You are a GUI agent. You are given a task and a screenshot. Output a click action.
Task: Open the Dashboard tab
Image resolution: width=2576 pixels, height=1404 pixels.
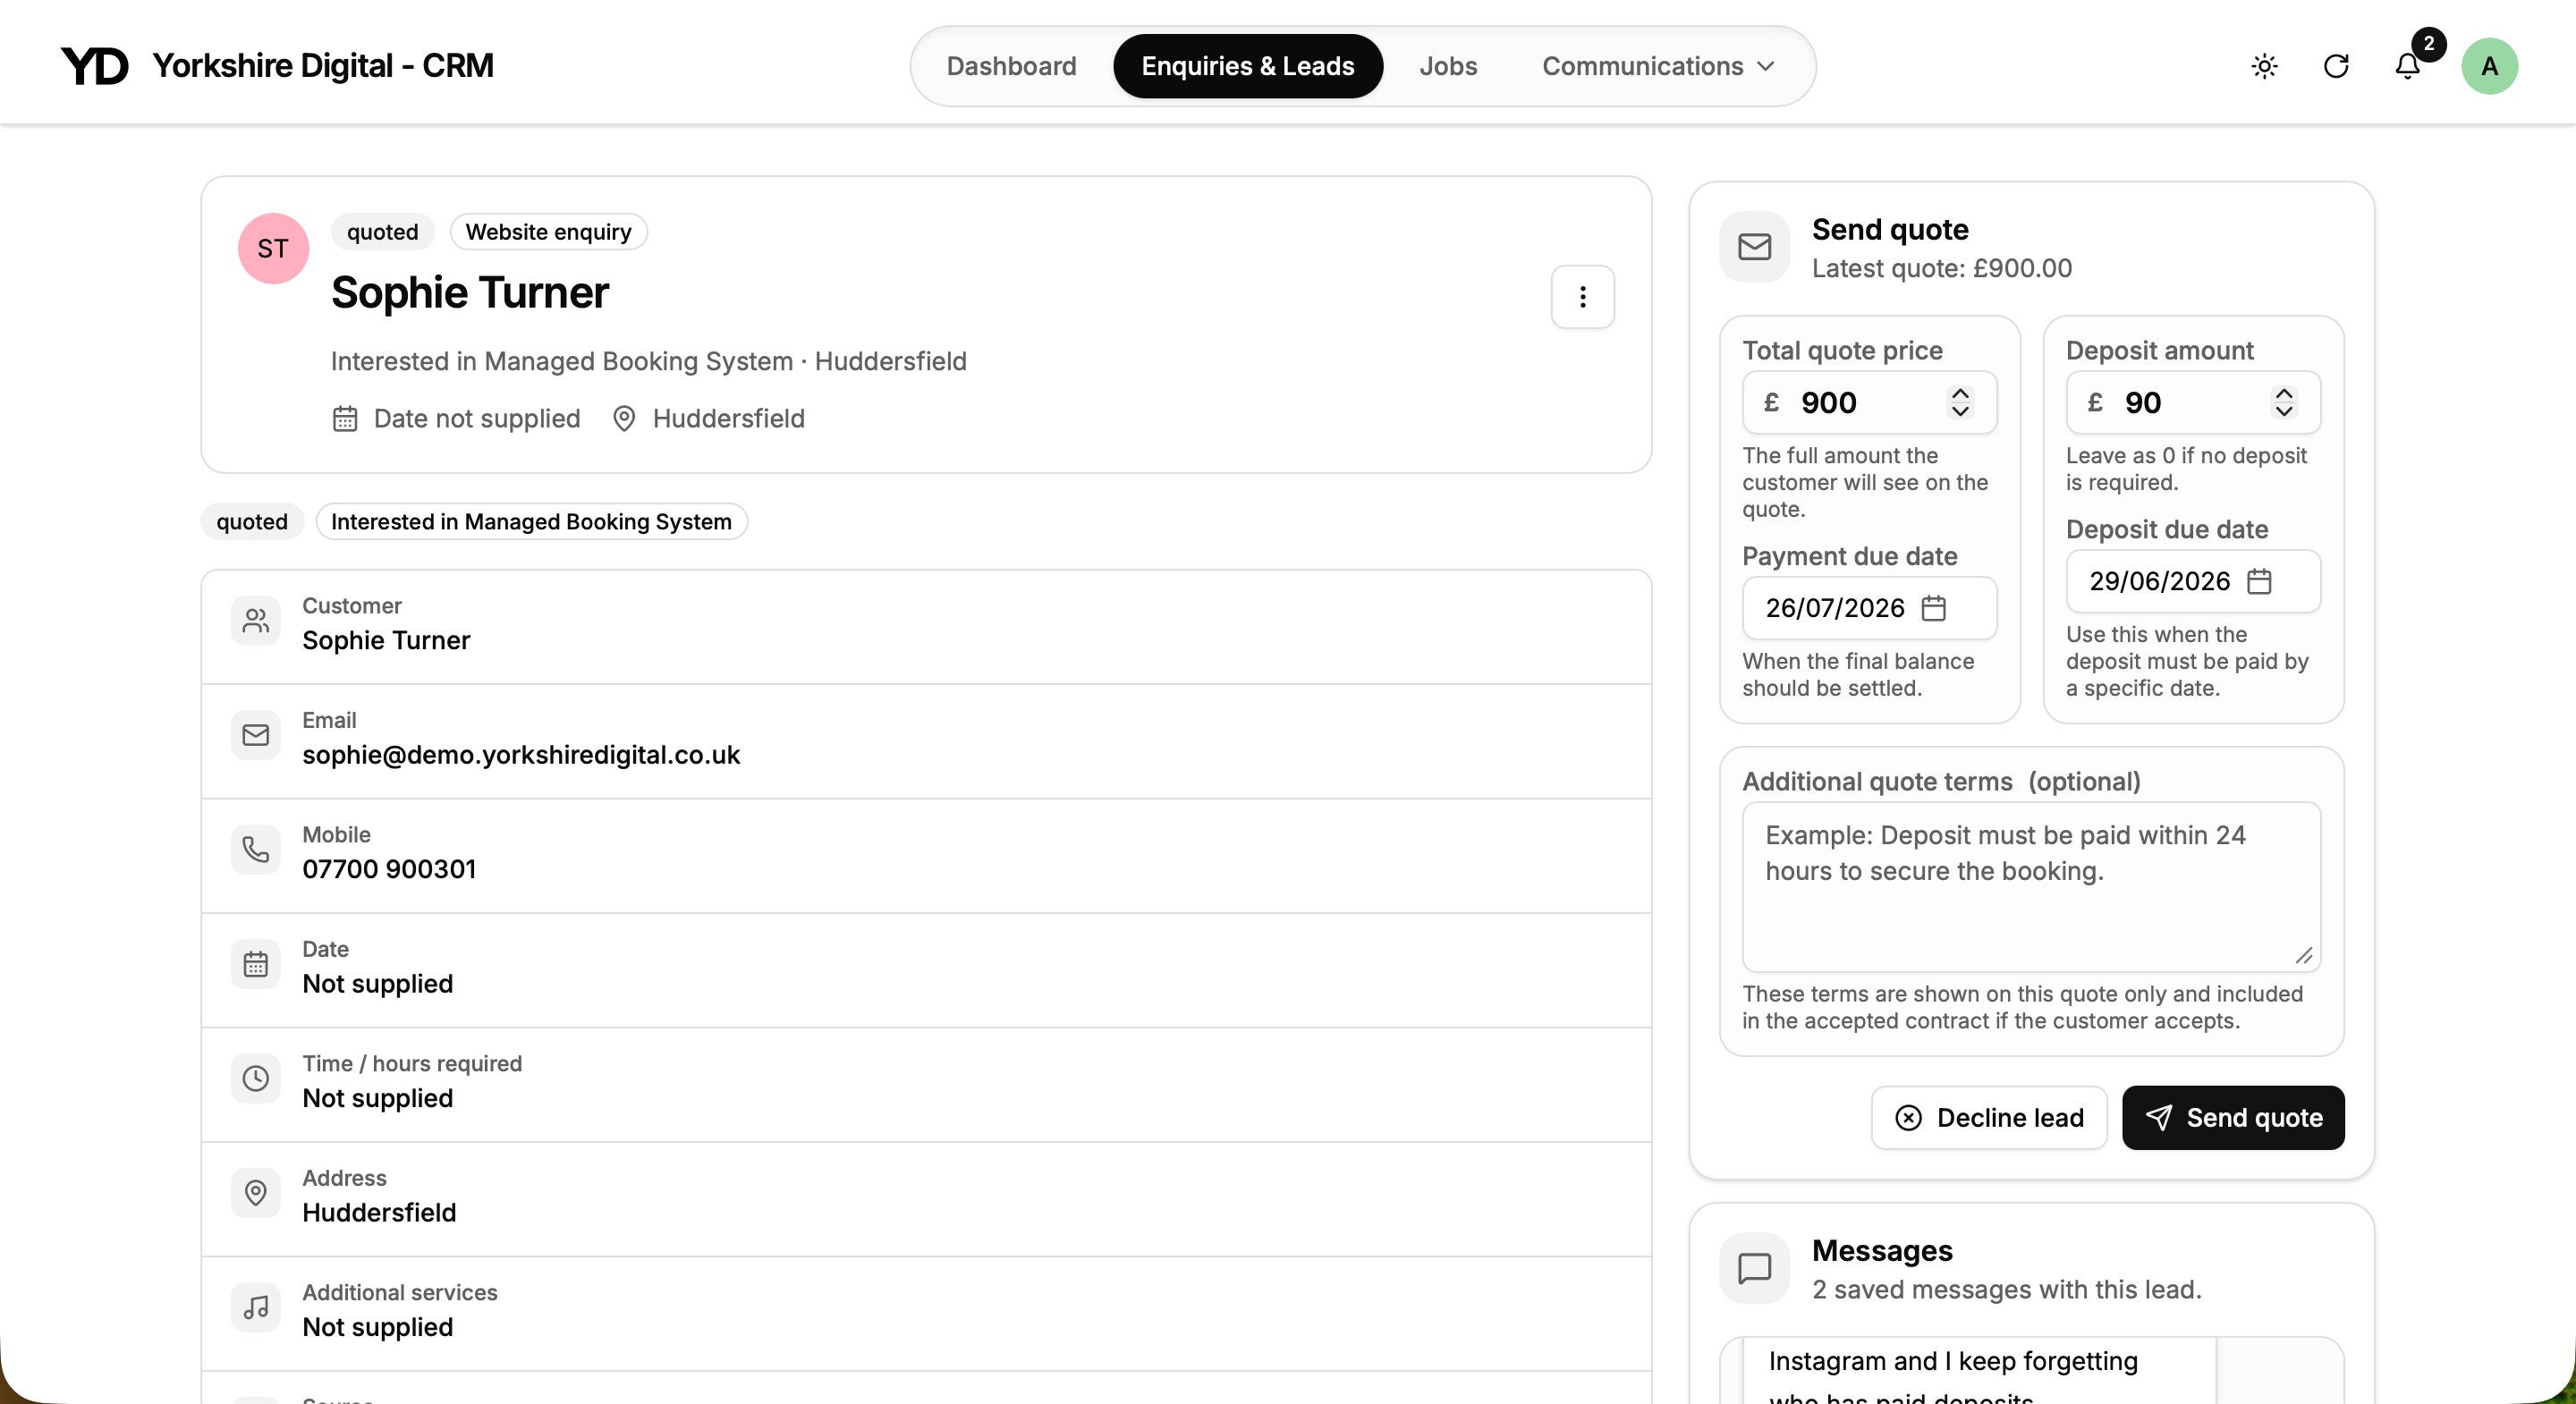(1011, 66)
